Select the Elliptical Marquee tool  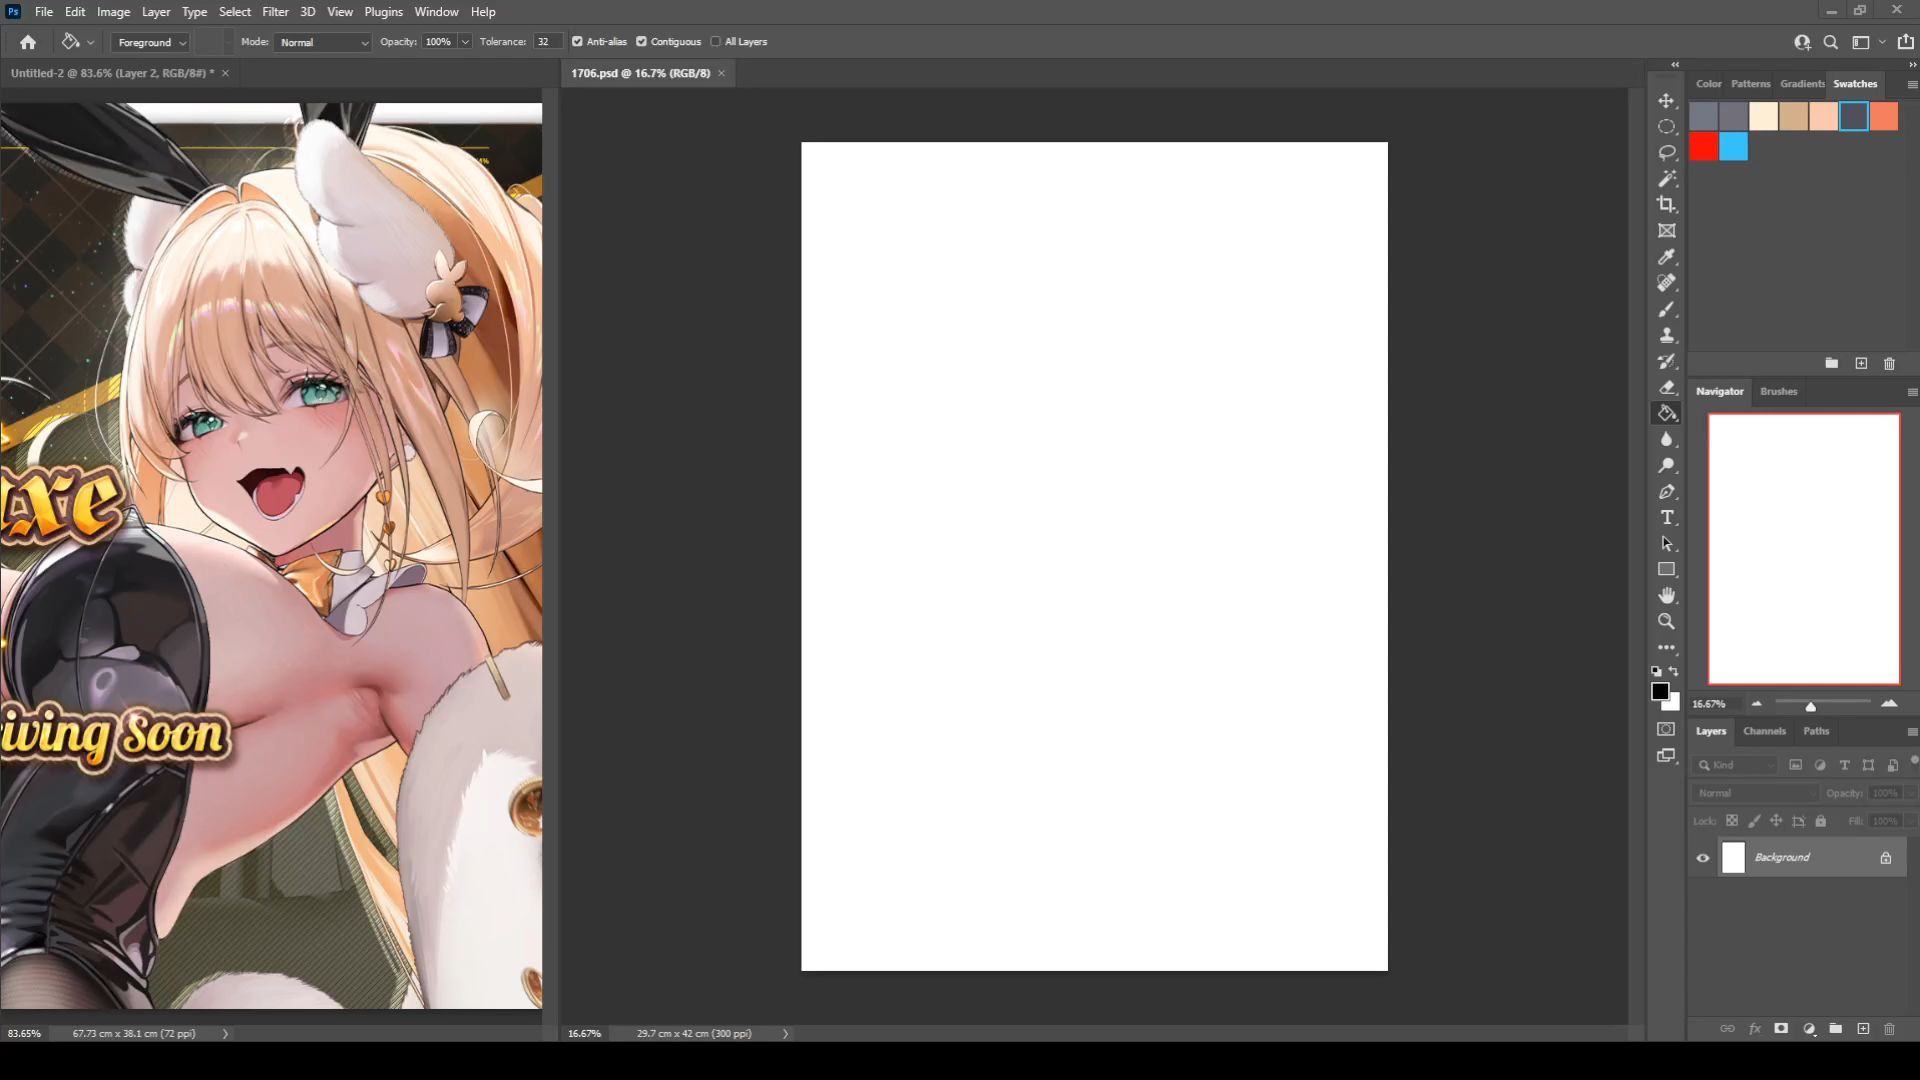coord(1666,127)
